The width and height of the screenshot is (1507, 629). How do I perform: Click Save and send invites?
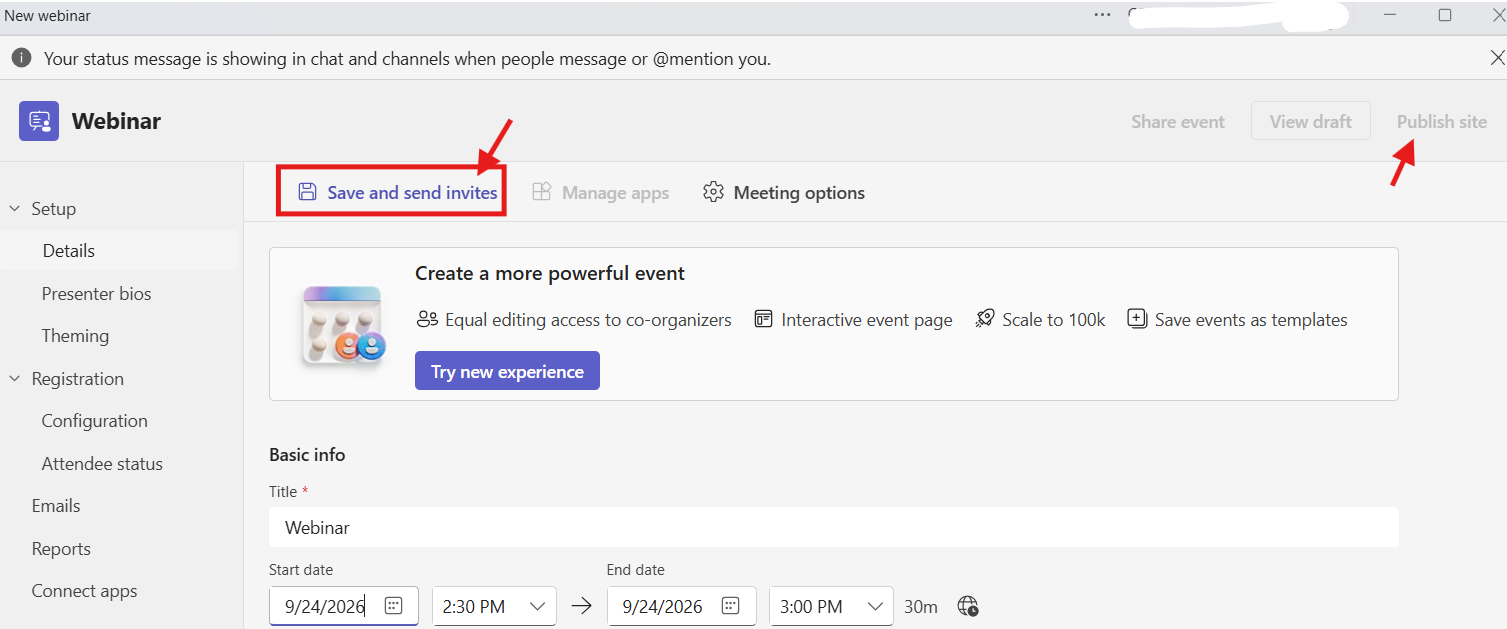tap(398, 192)
